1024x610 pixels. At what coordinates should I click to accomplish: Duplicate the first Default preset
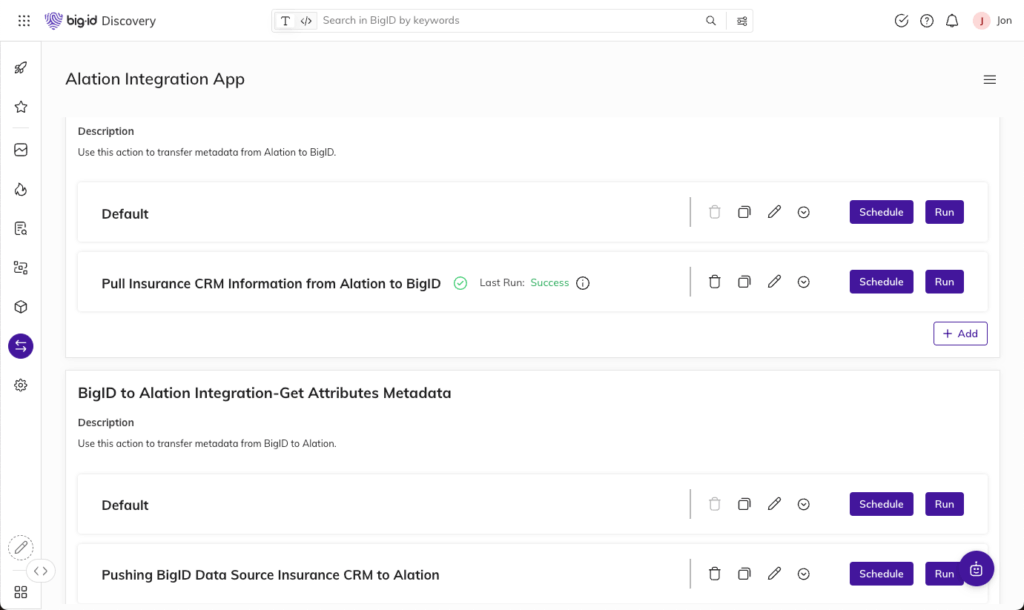(744, 212)
